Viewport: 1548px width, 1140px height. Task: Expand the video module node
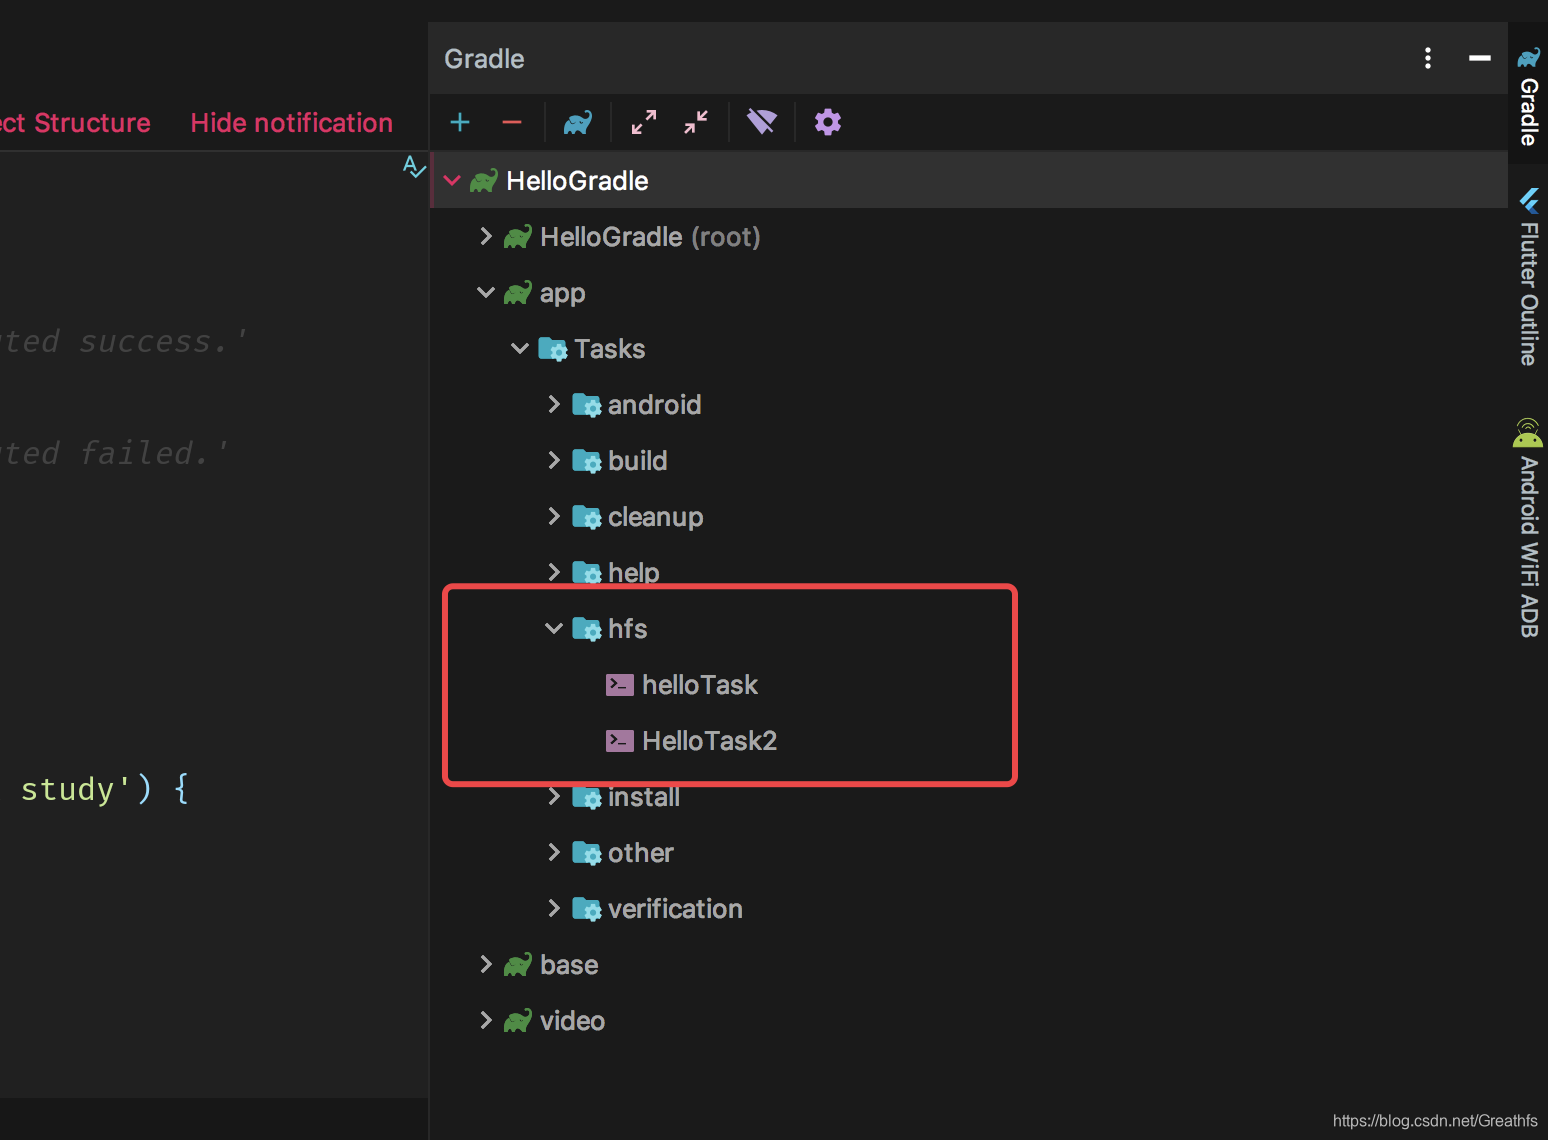pyautogui.click(x=486, y=1020)
